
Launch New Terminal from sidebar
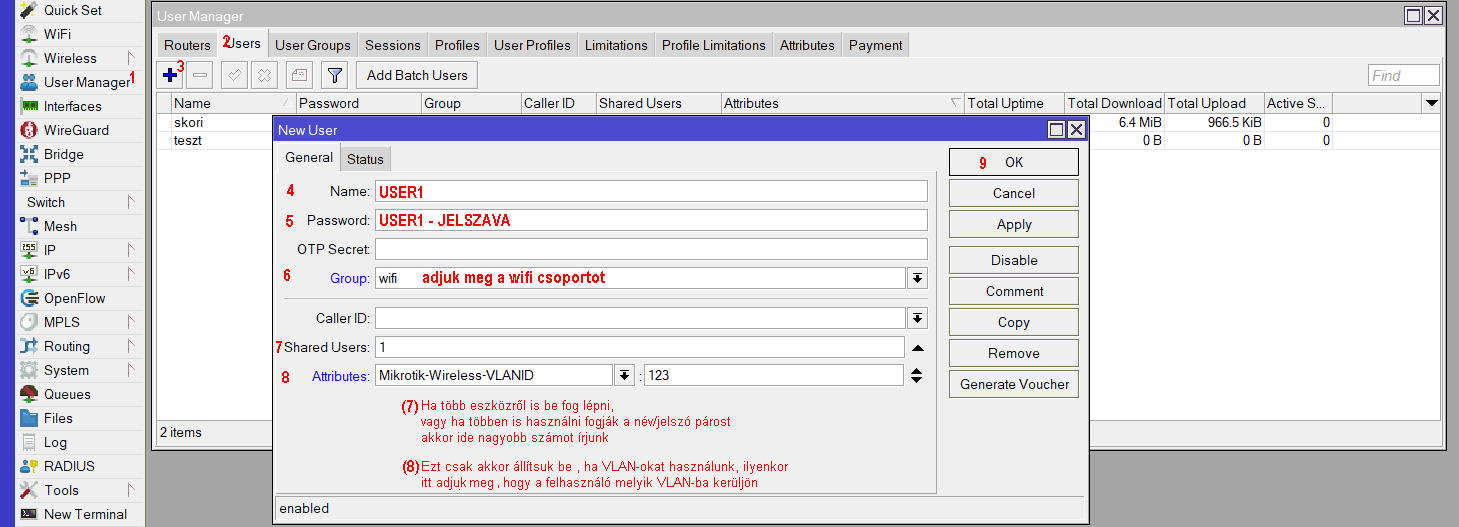(x=85, y=514)
